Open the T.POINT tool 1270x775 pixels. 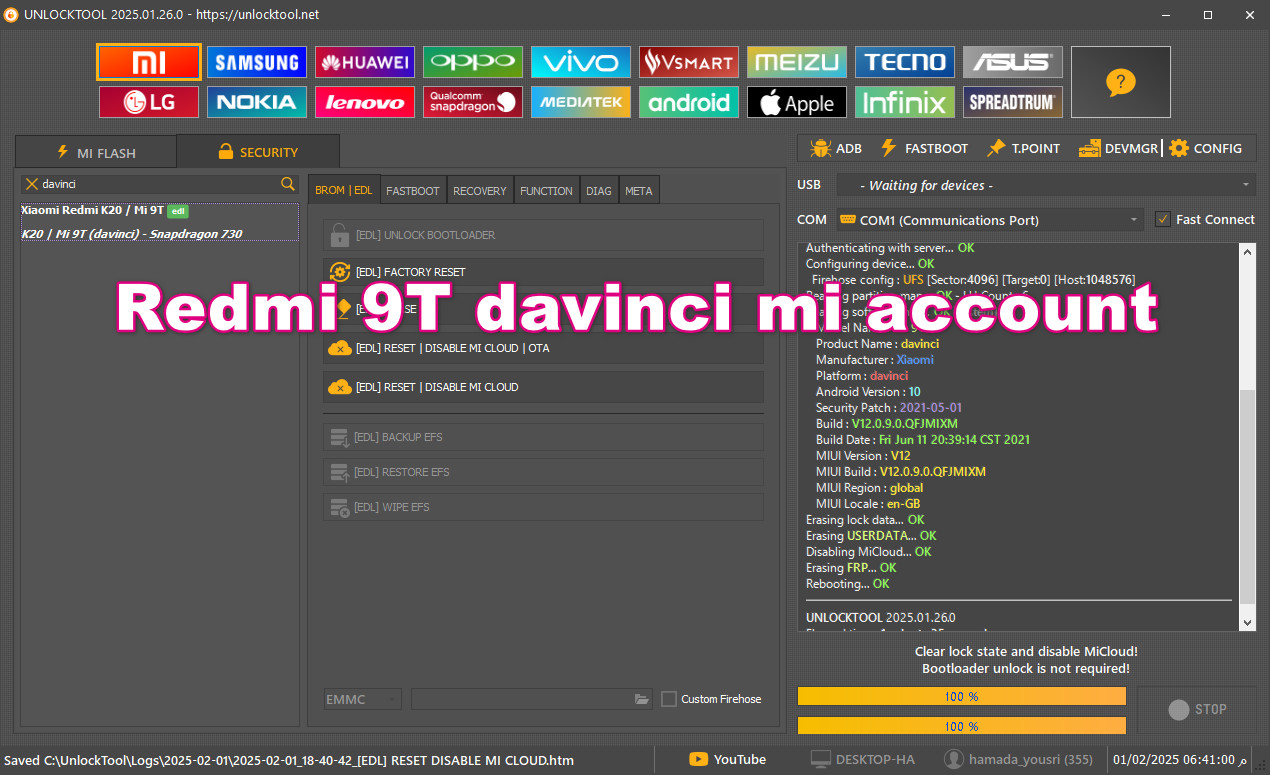[1023, 148]
